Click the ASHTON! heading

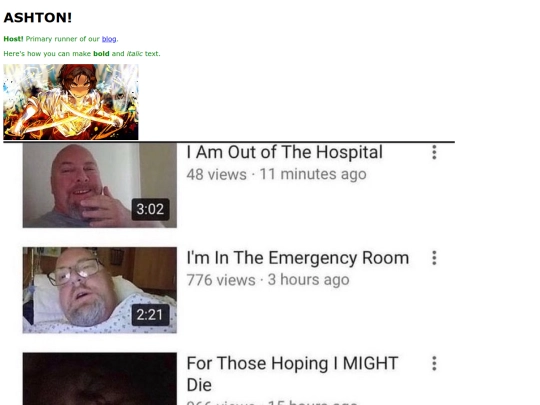pos(38,18)
